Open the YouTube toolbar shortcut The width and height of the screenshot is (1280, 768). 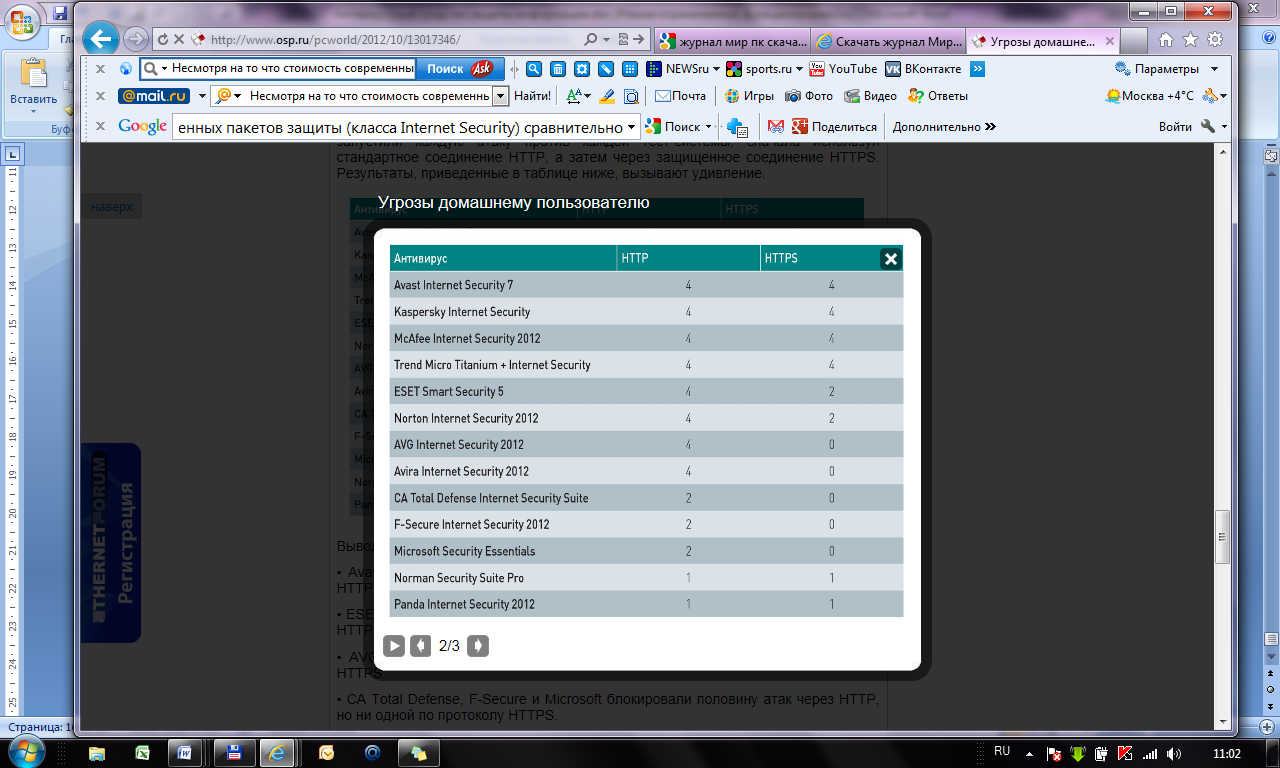(x=843, y=69)
